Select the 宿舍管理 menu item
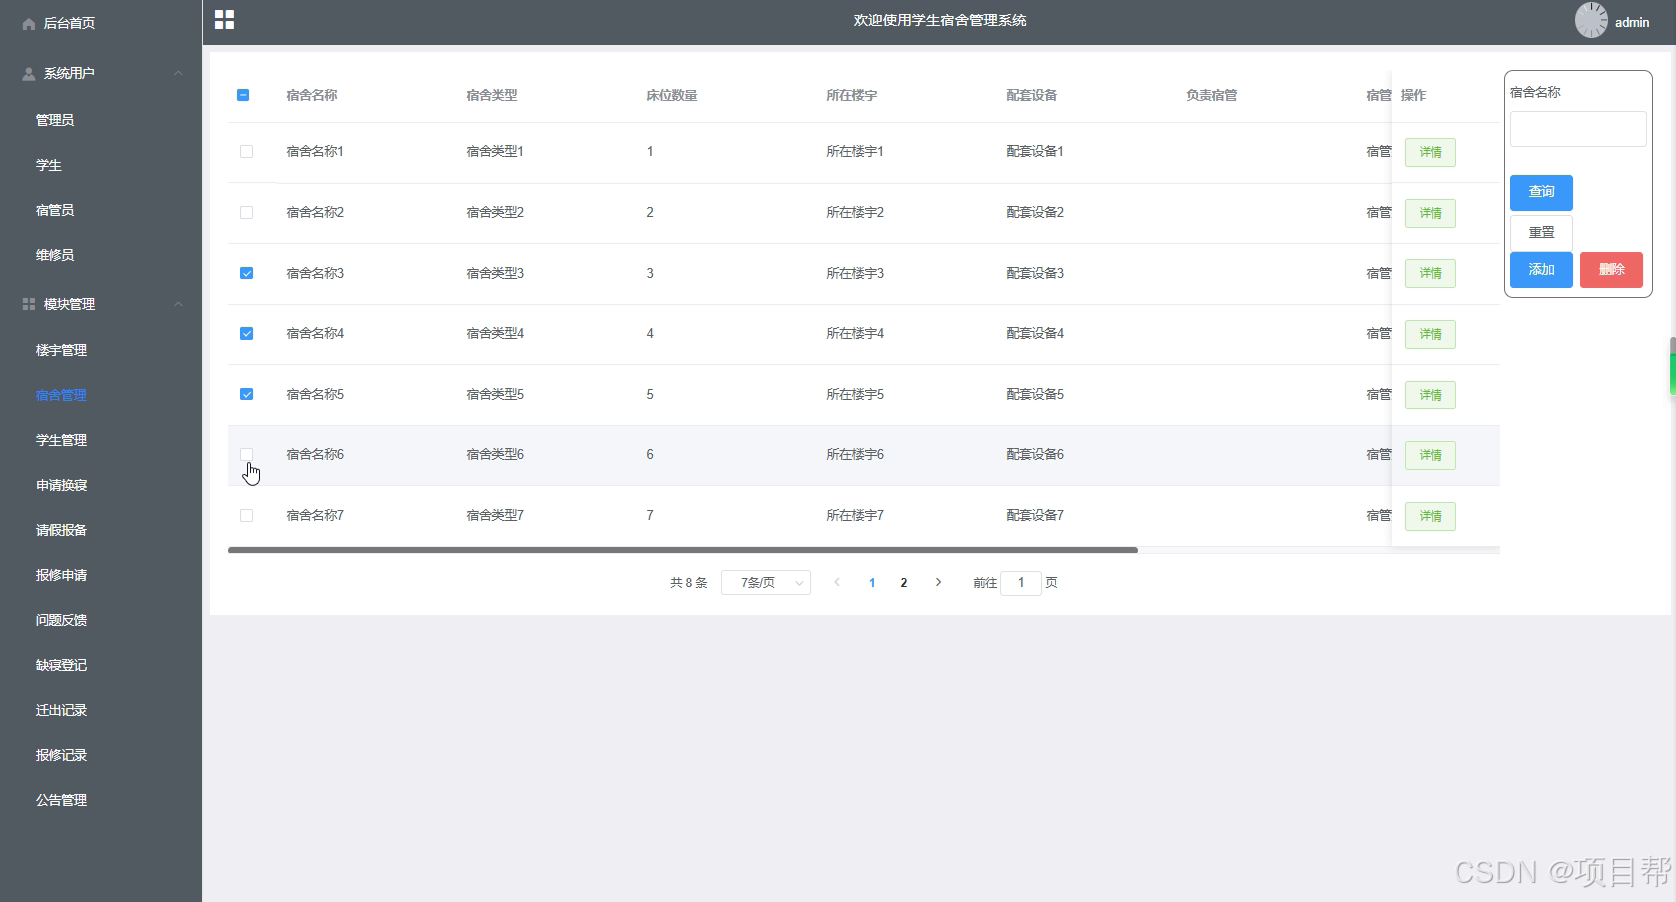This screenshot has width=1676, height=902. [61, 395]
